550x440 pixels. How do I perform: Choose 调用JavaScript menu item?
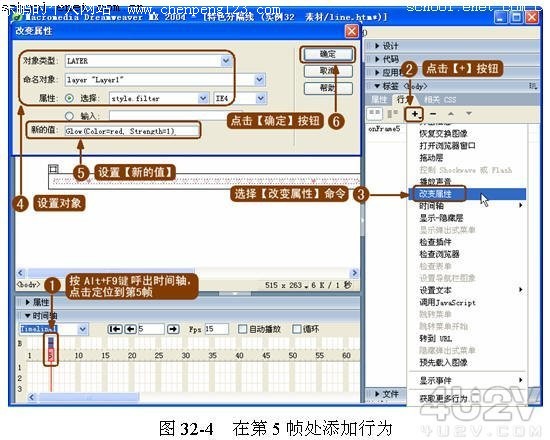(448, 302)
